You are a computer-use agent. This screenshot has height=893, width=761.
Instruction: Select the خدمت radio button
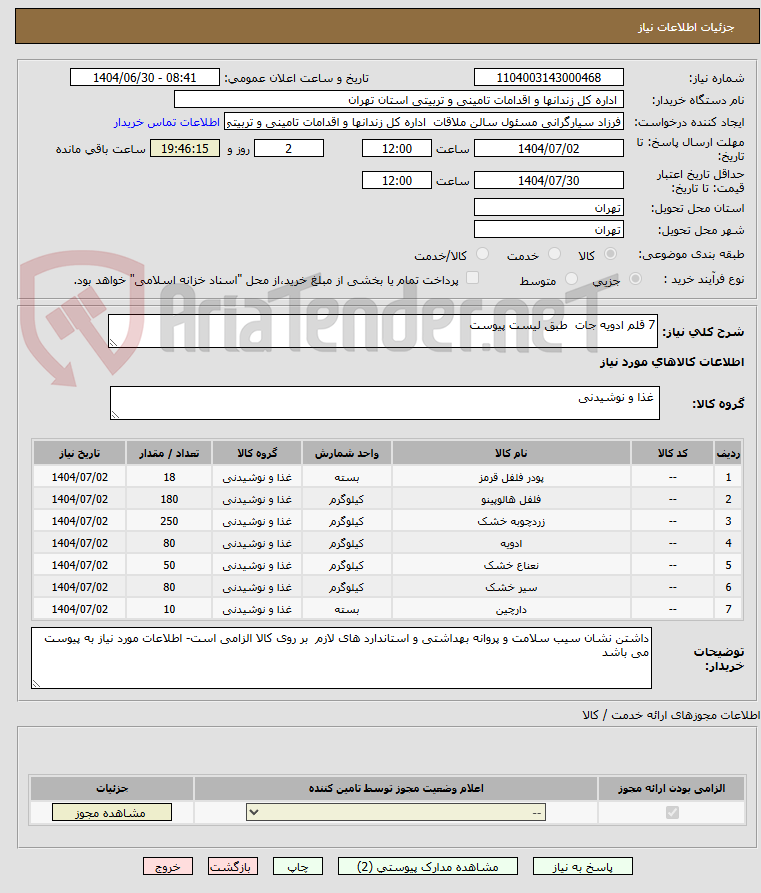tap(554, 254)
